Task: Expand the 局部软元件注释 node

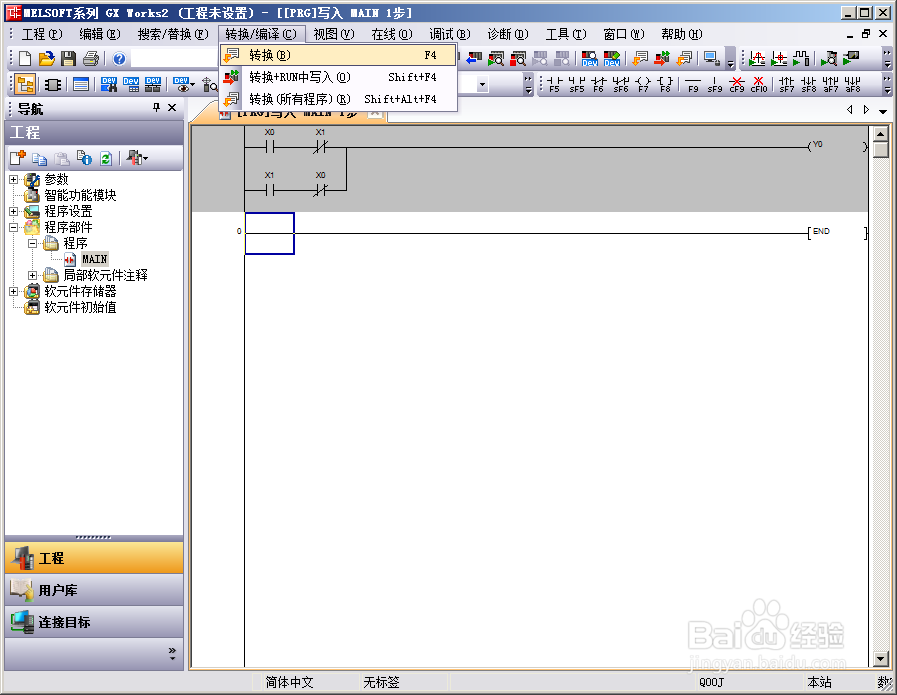Action: click(x=33, y=276)
